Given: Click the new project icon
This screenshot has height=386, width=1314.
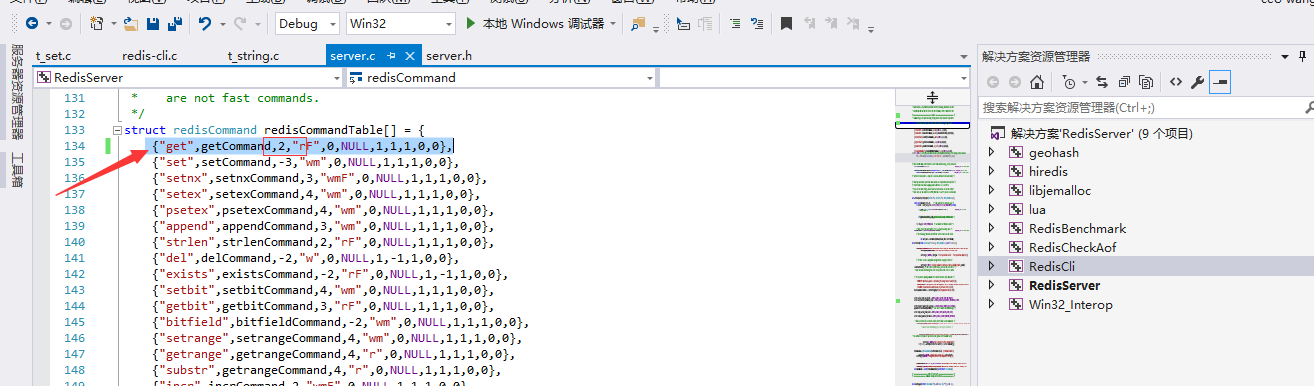Looking at the screenshot, I should pyautogui.click(x=97, y=23).
